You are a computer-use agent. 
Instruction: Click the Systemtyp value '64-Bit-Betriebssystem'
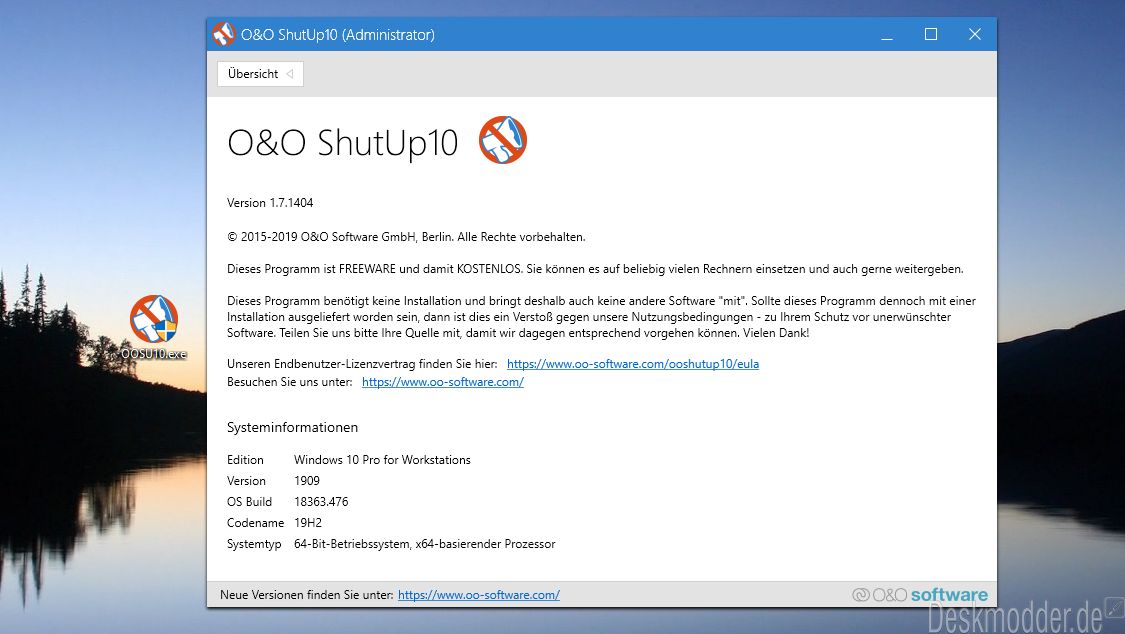coord(425,544)
